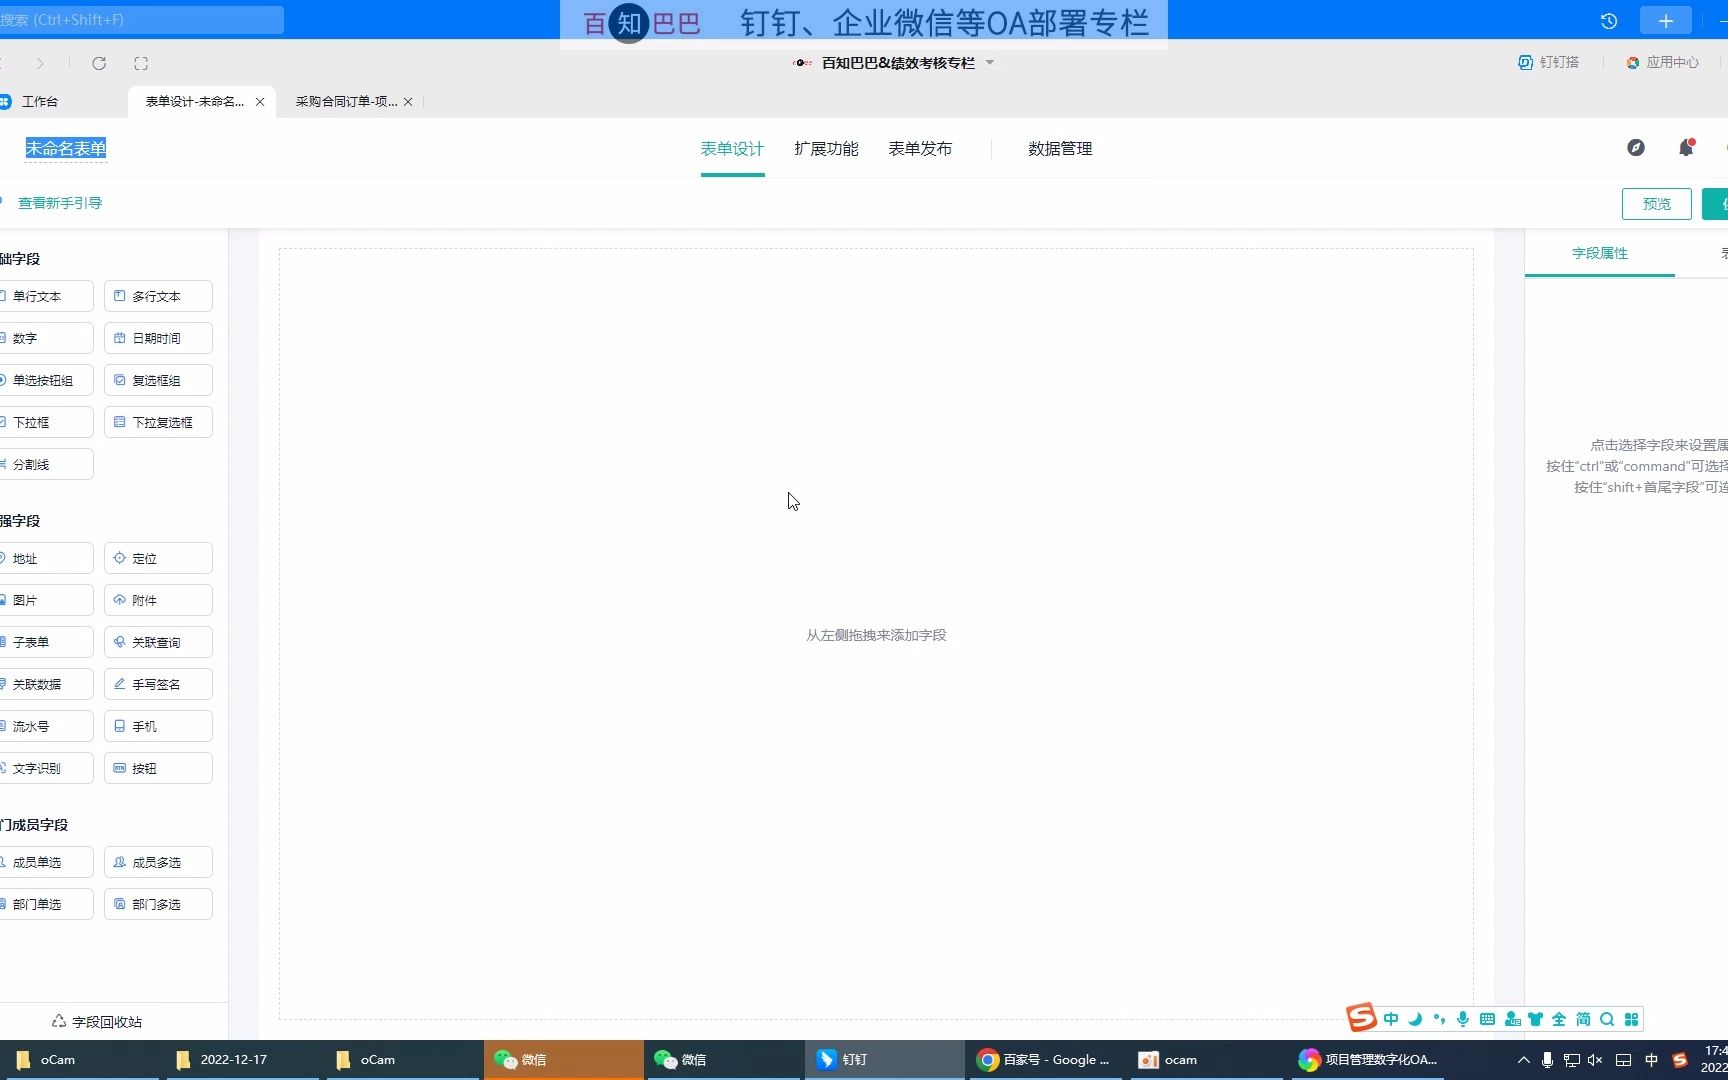Select the 成员单选 field

(x=44, y=862)
